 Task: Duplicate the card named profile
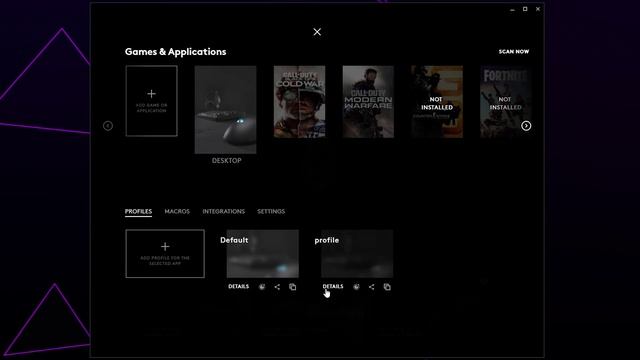[x=387, y=287]
